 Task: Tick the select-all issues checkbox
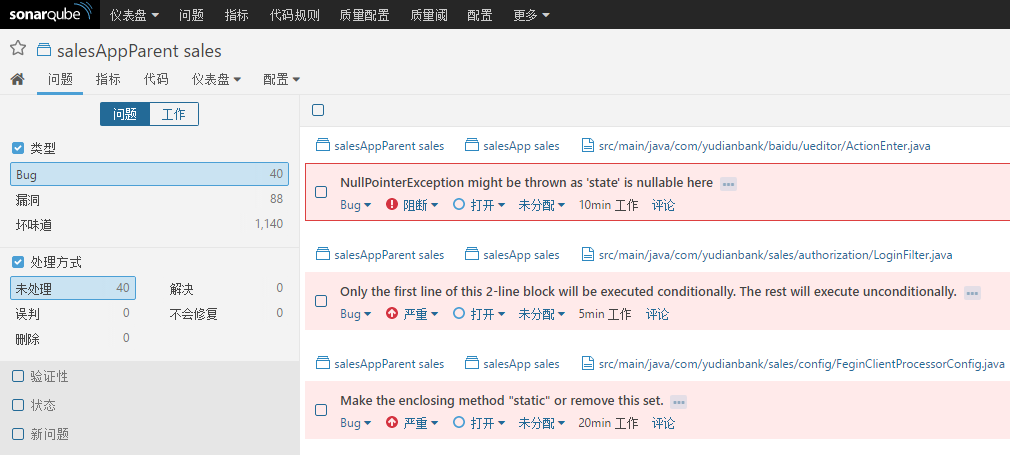[318, 110]
